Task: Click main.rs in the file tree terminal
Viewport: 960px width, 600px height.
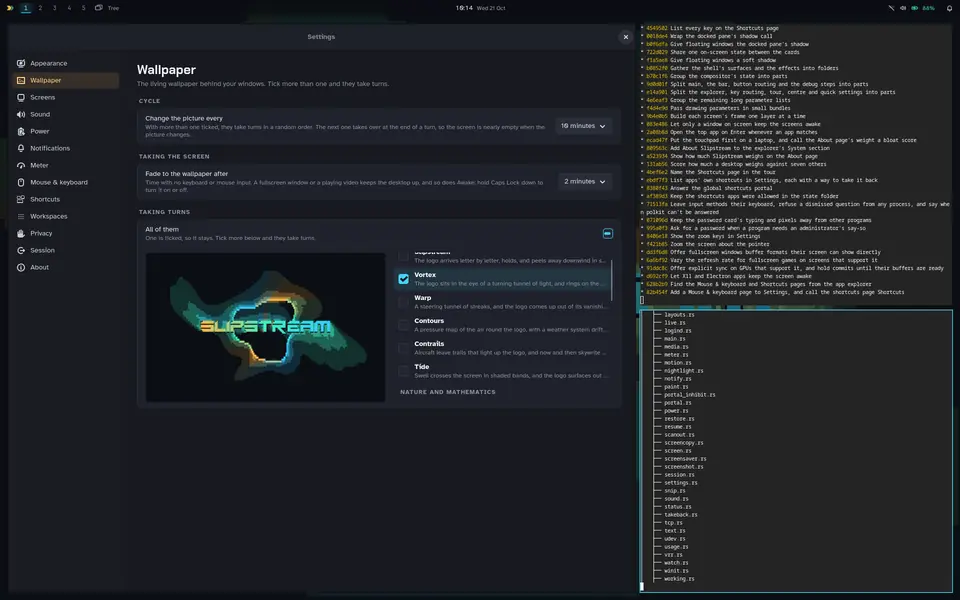Action: click(x=675, y=339)
